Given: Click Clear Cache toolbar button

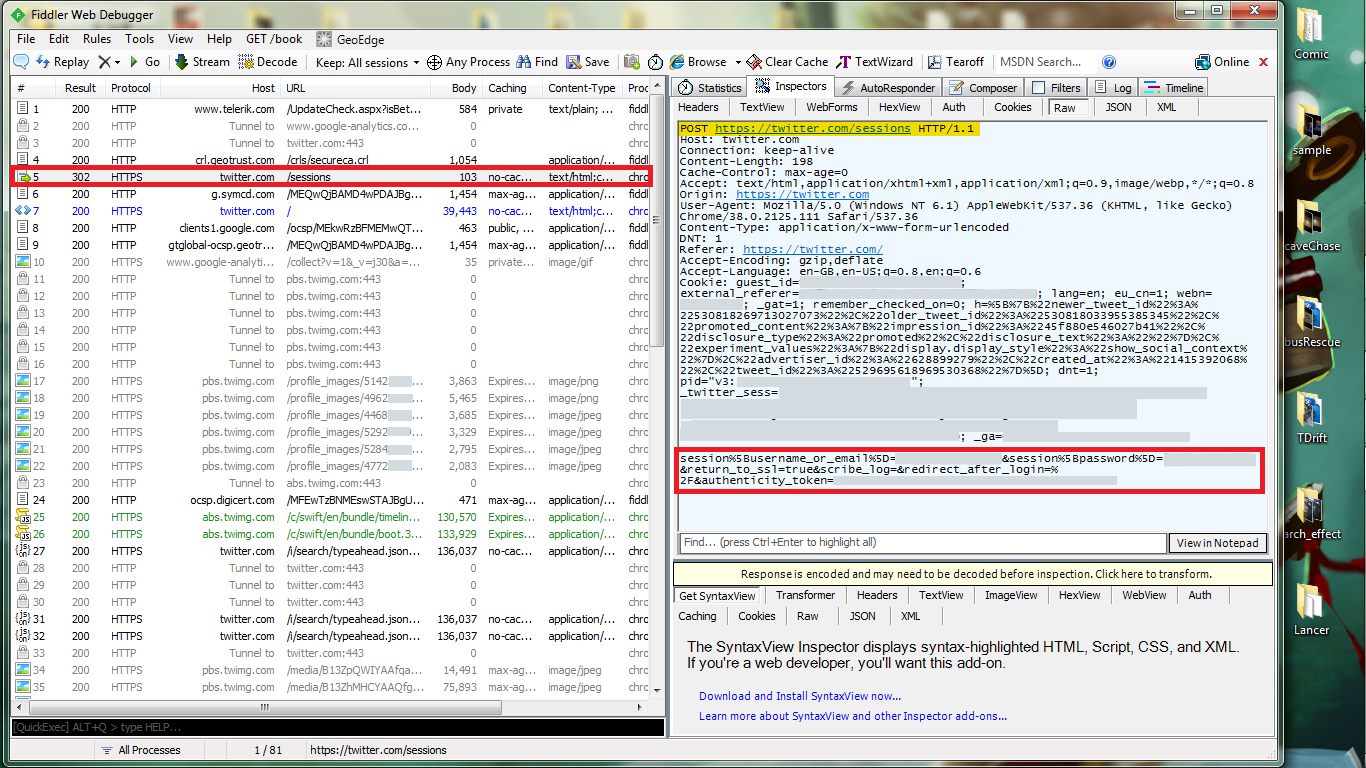Looking at the screenshot, I should tap(787, 62).
